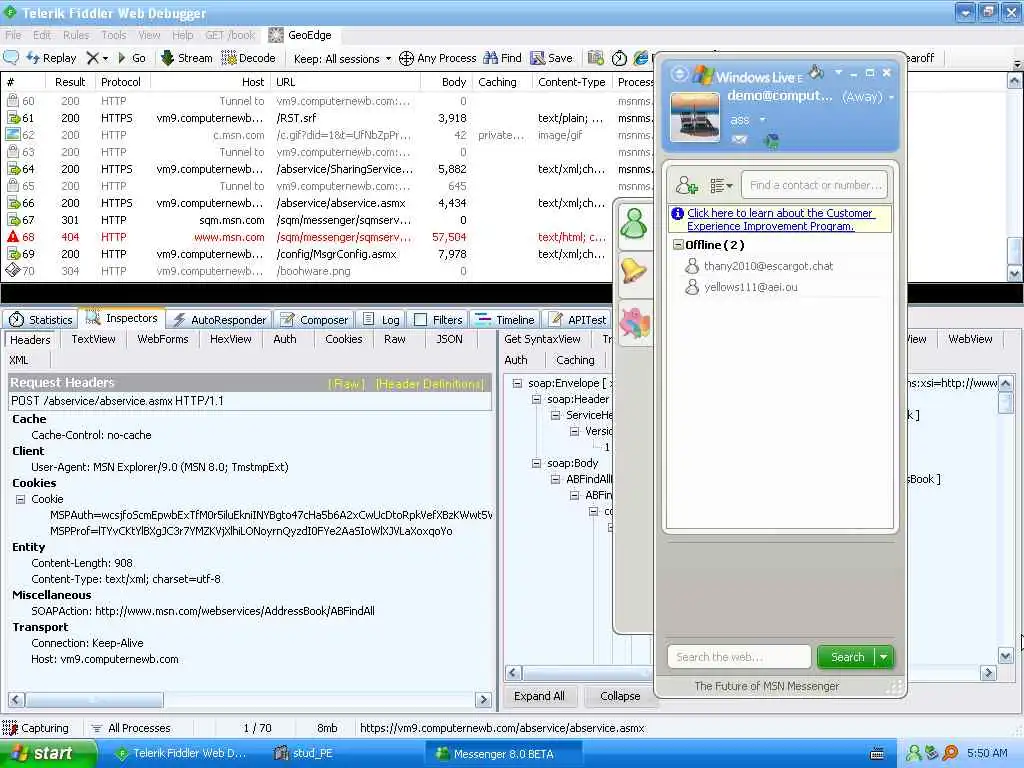1024x768 pixels.
Task: Click the green buddy Messenger side tab
Action: pos(633,225)
